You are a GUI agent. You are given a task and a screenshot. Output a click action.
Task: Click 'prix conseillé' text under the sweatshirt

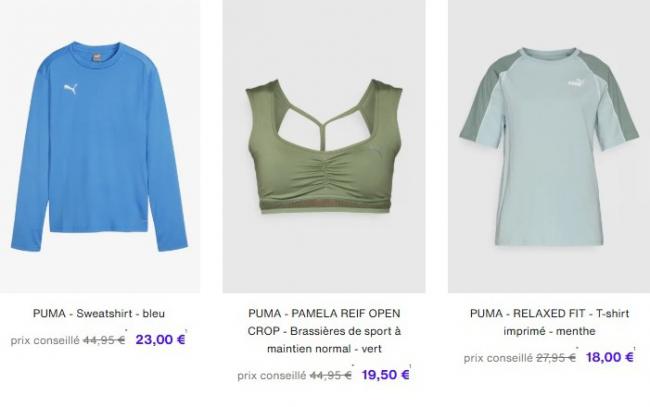coord(45,340)
